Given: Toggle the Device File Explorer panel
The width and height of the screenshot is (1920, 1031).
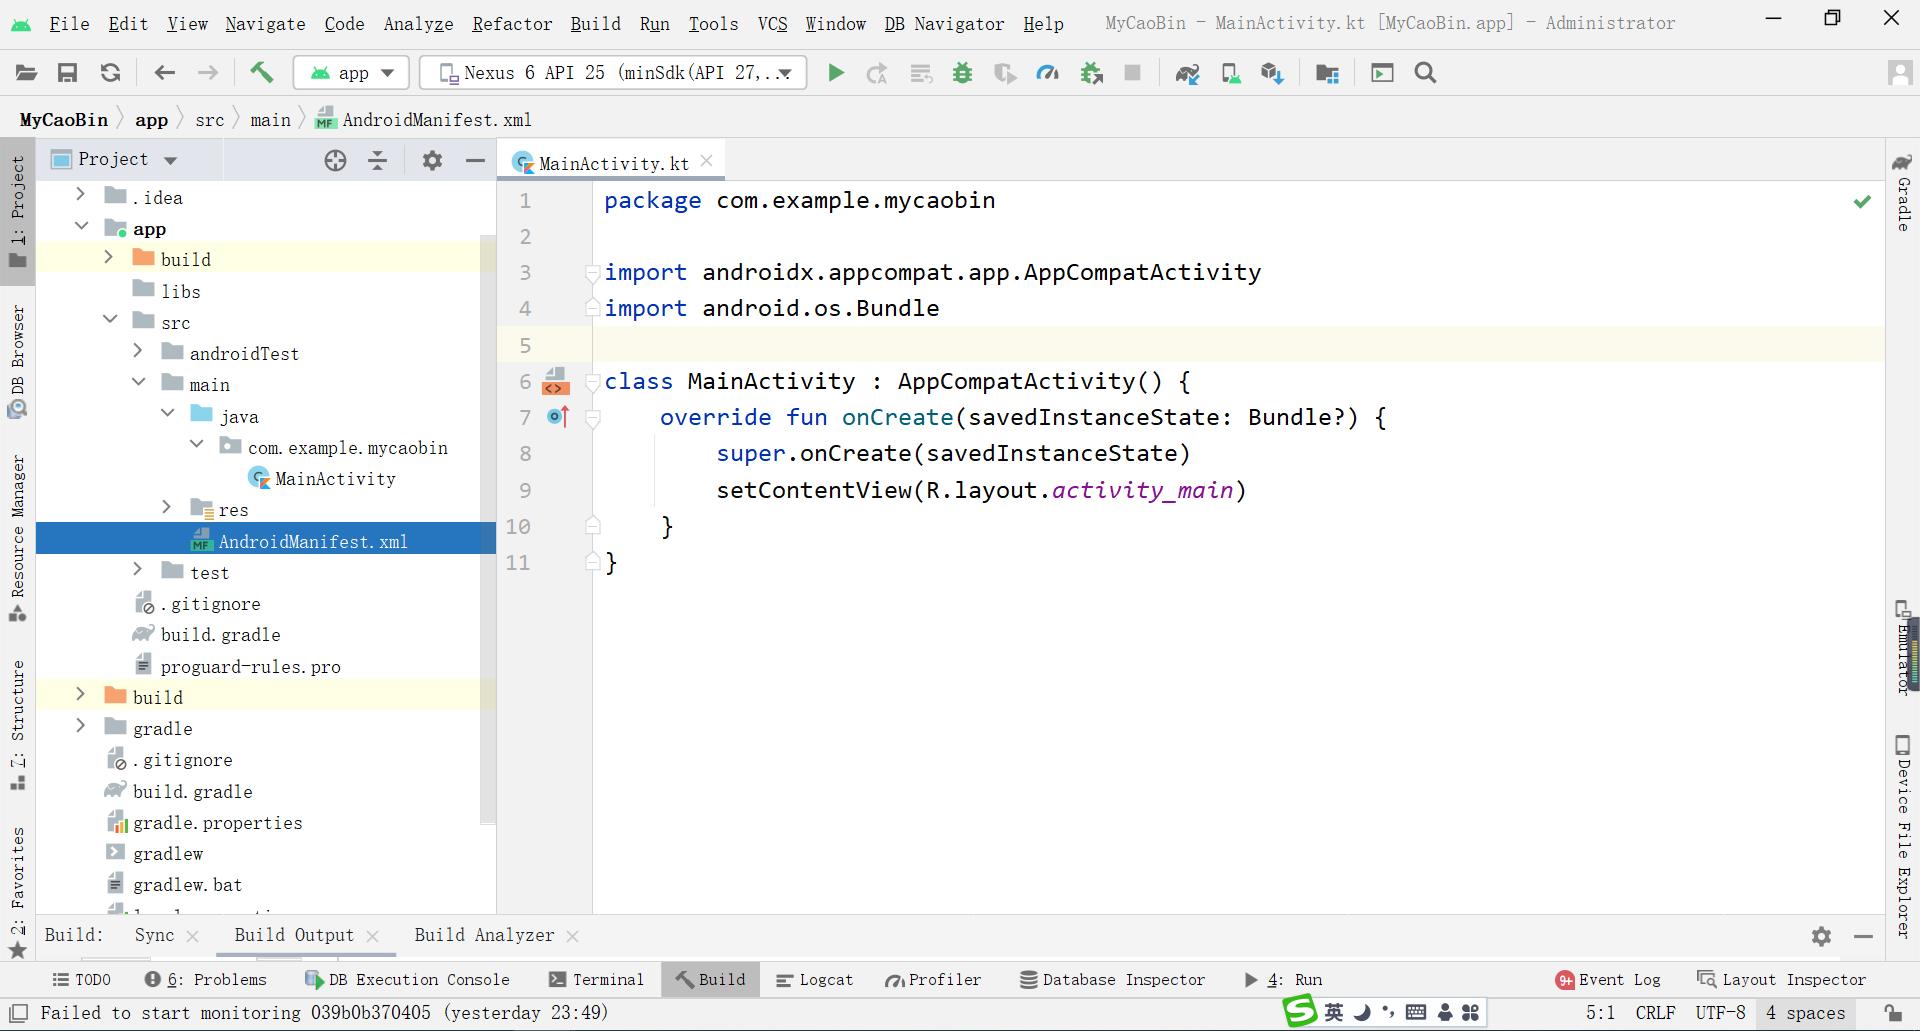Looking at the screenshot, I should click(x=1902, y=836).
